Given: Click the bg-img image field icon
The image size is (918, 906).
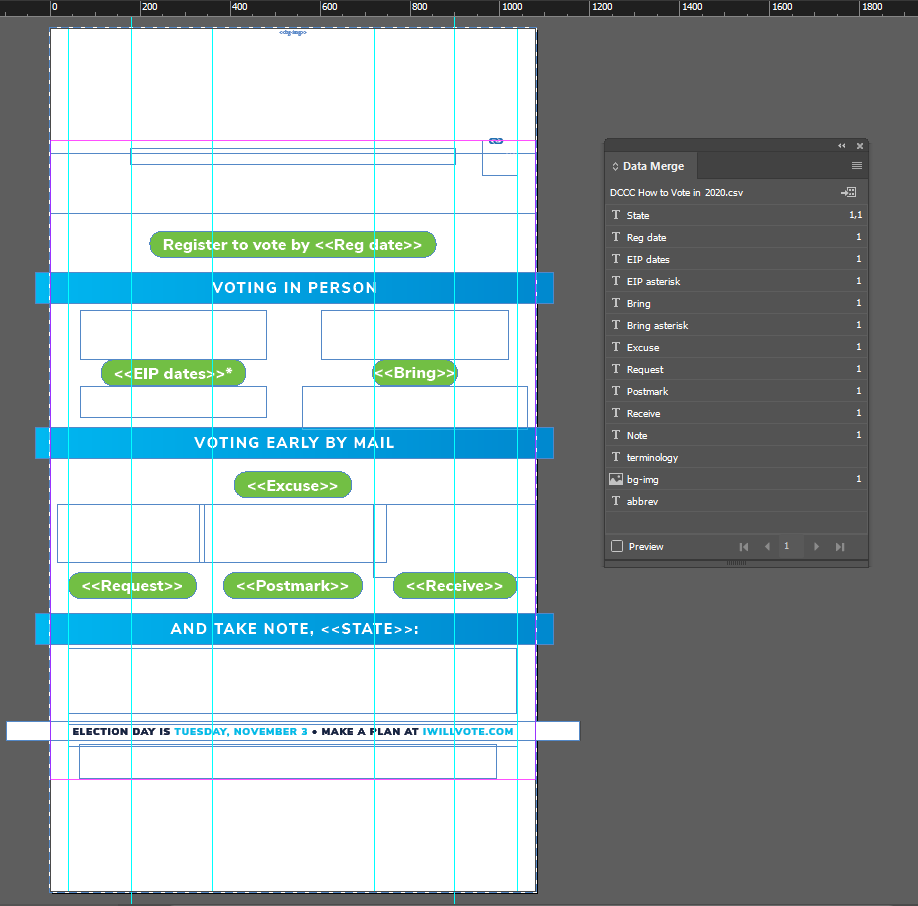Looking at the screenshot, I should pyautogui.click(x=616, y=479).
